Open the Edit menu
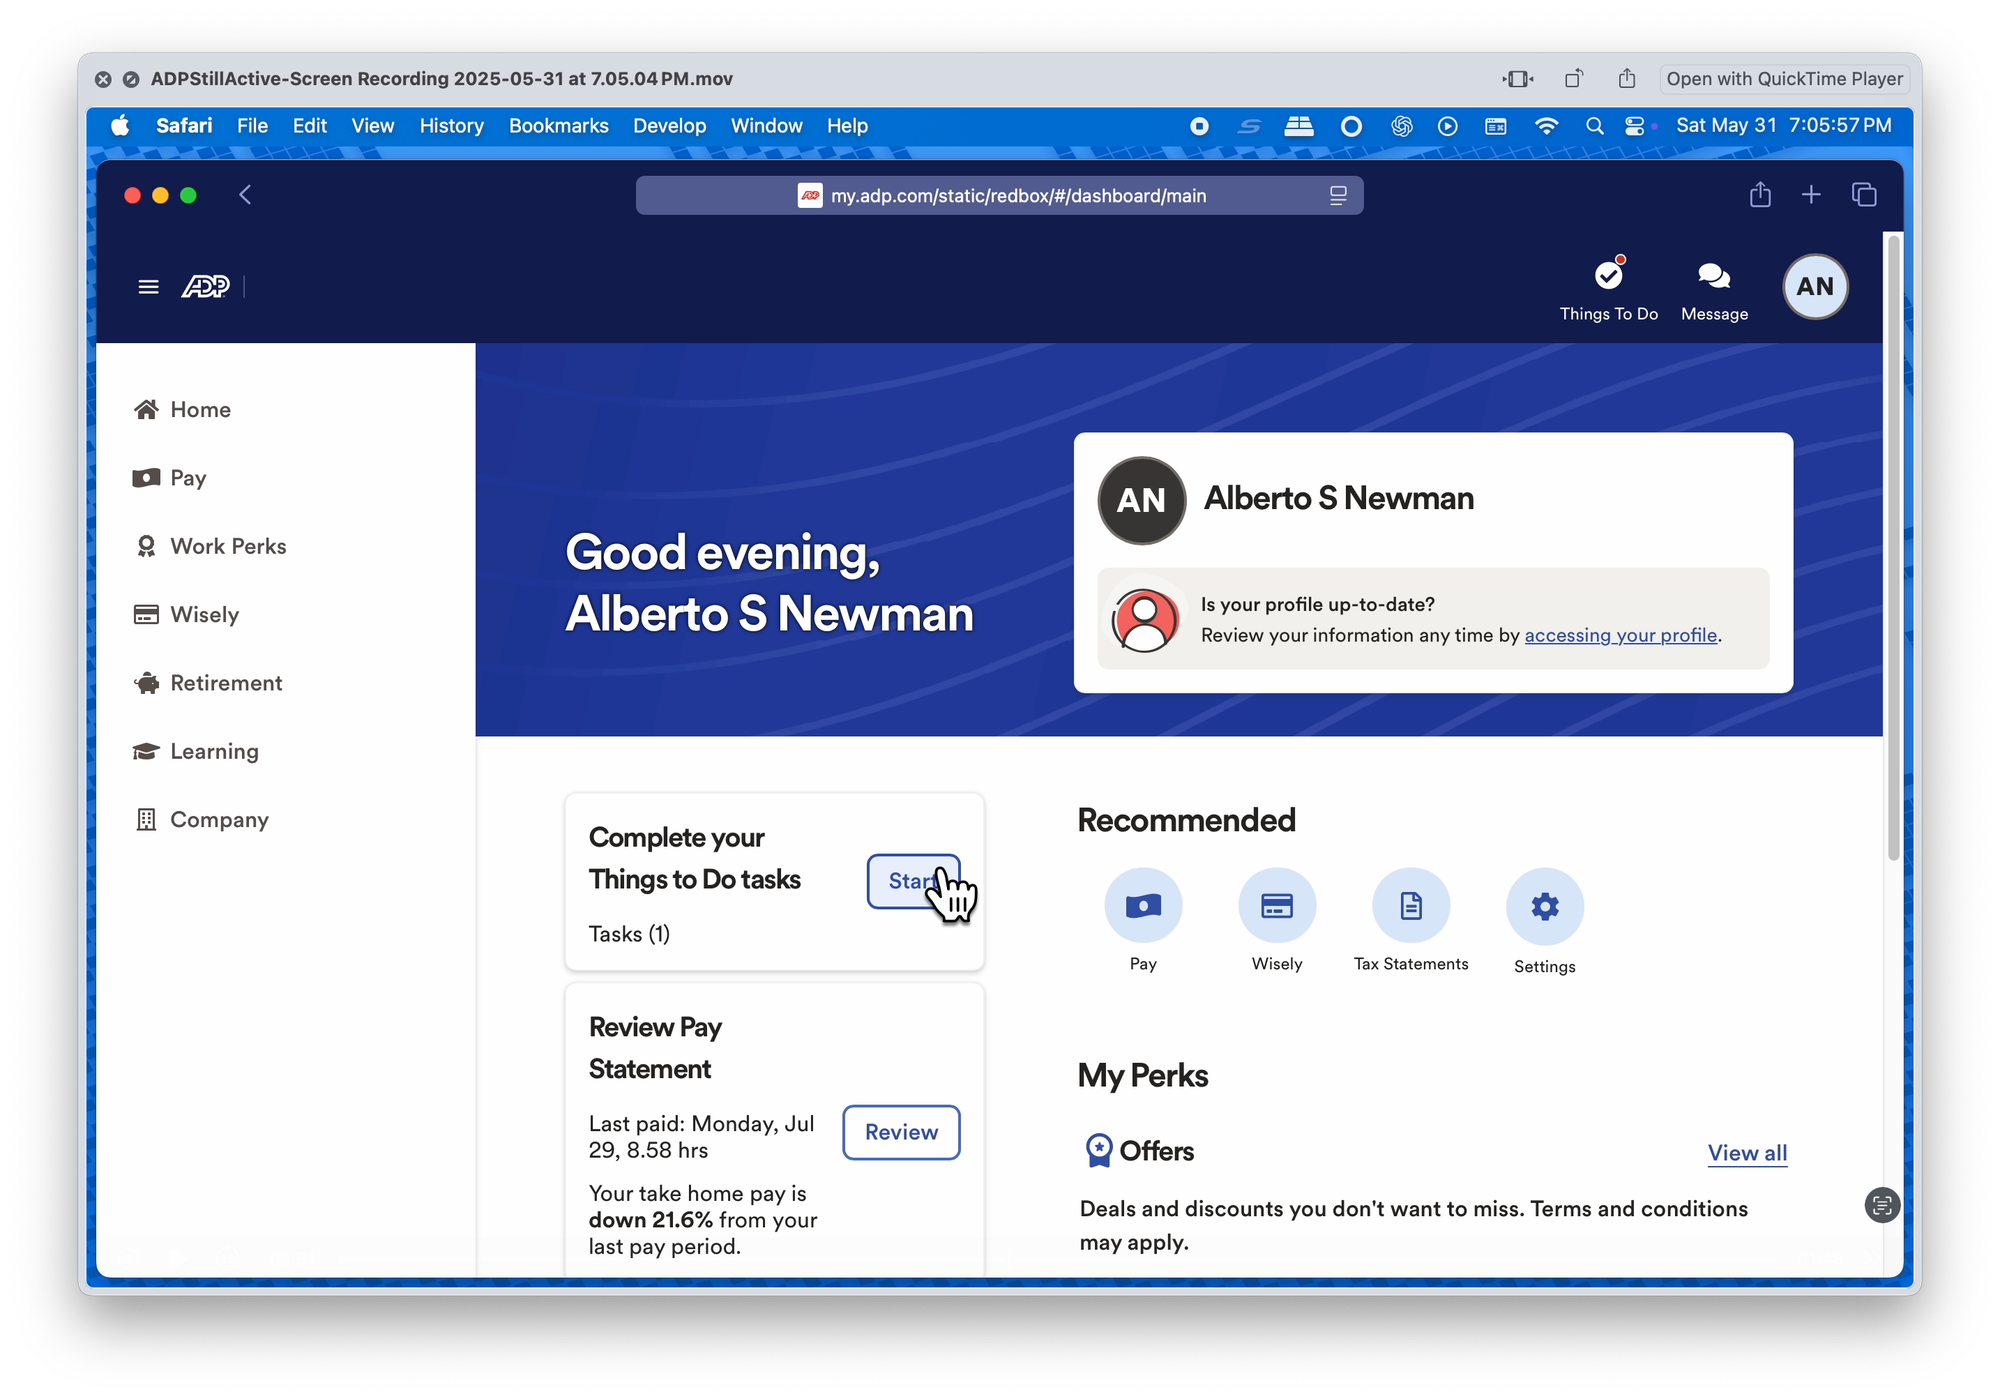2000x1399 pixels. coord(309,126)
